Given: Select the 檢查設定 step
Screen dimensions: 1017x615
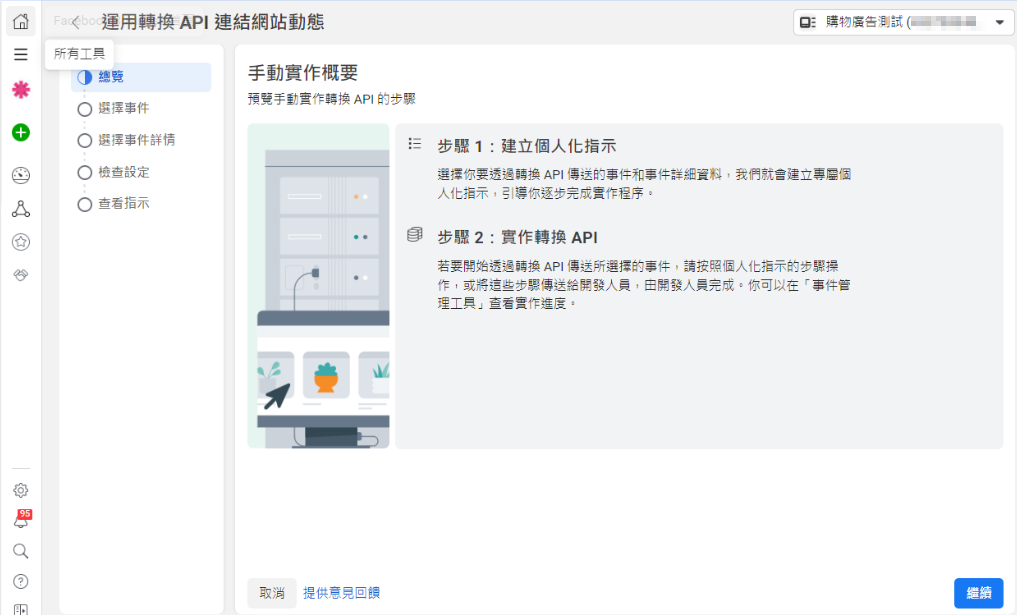Looking at the screenshot, I should [123, 172].
